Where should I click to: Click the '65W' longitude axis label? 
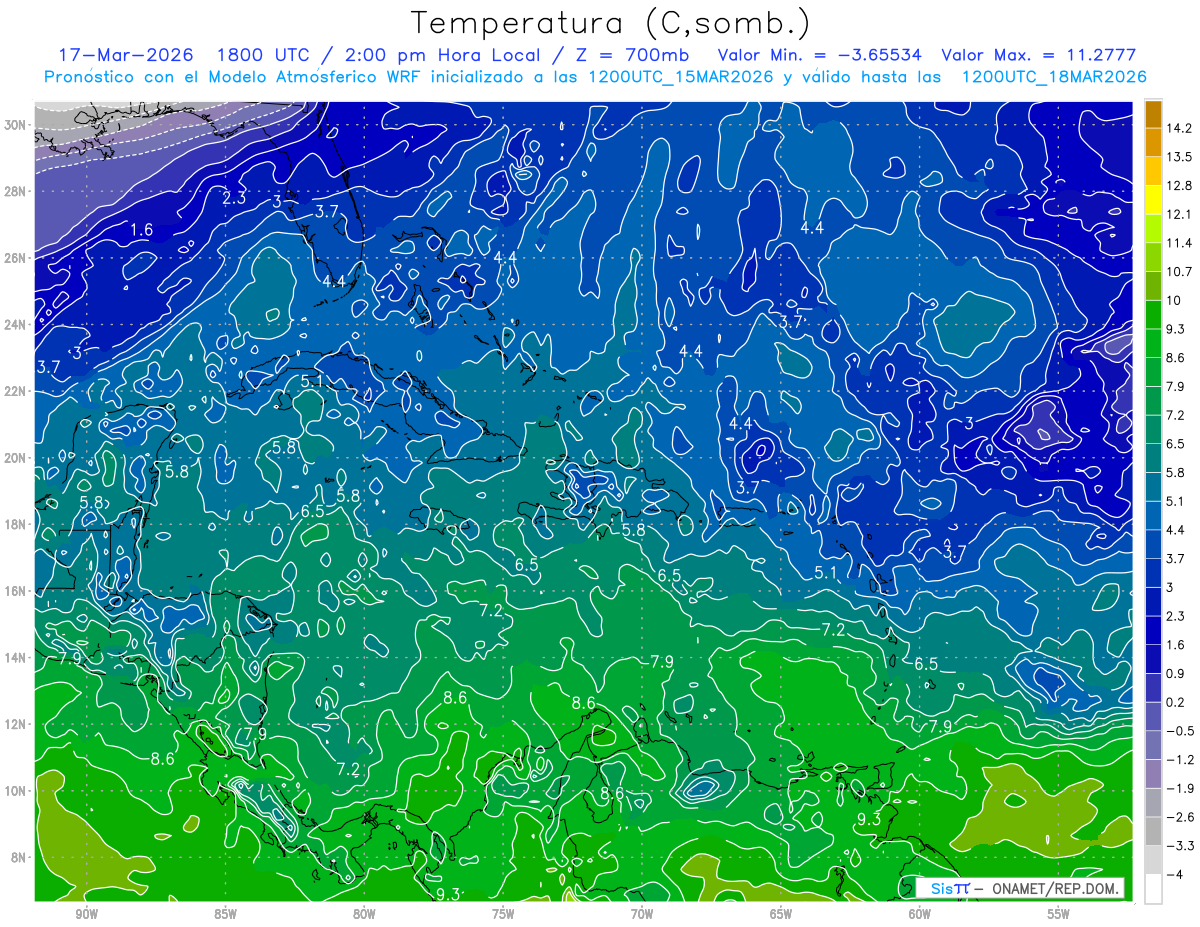click(781, 915)
